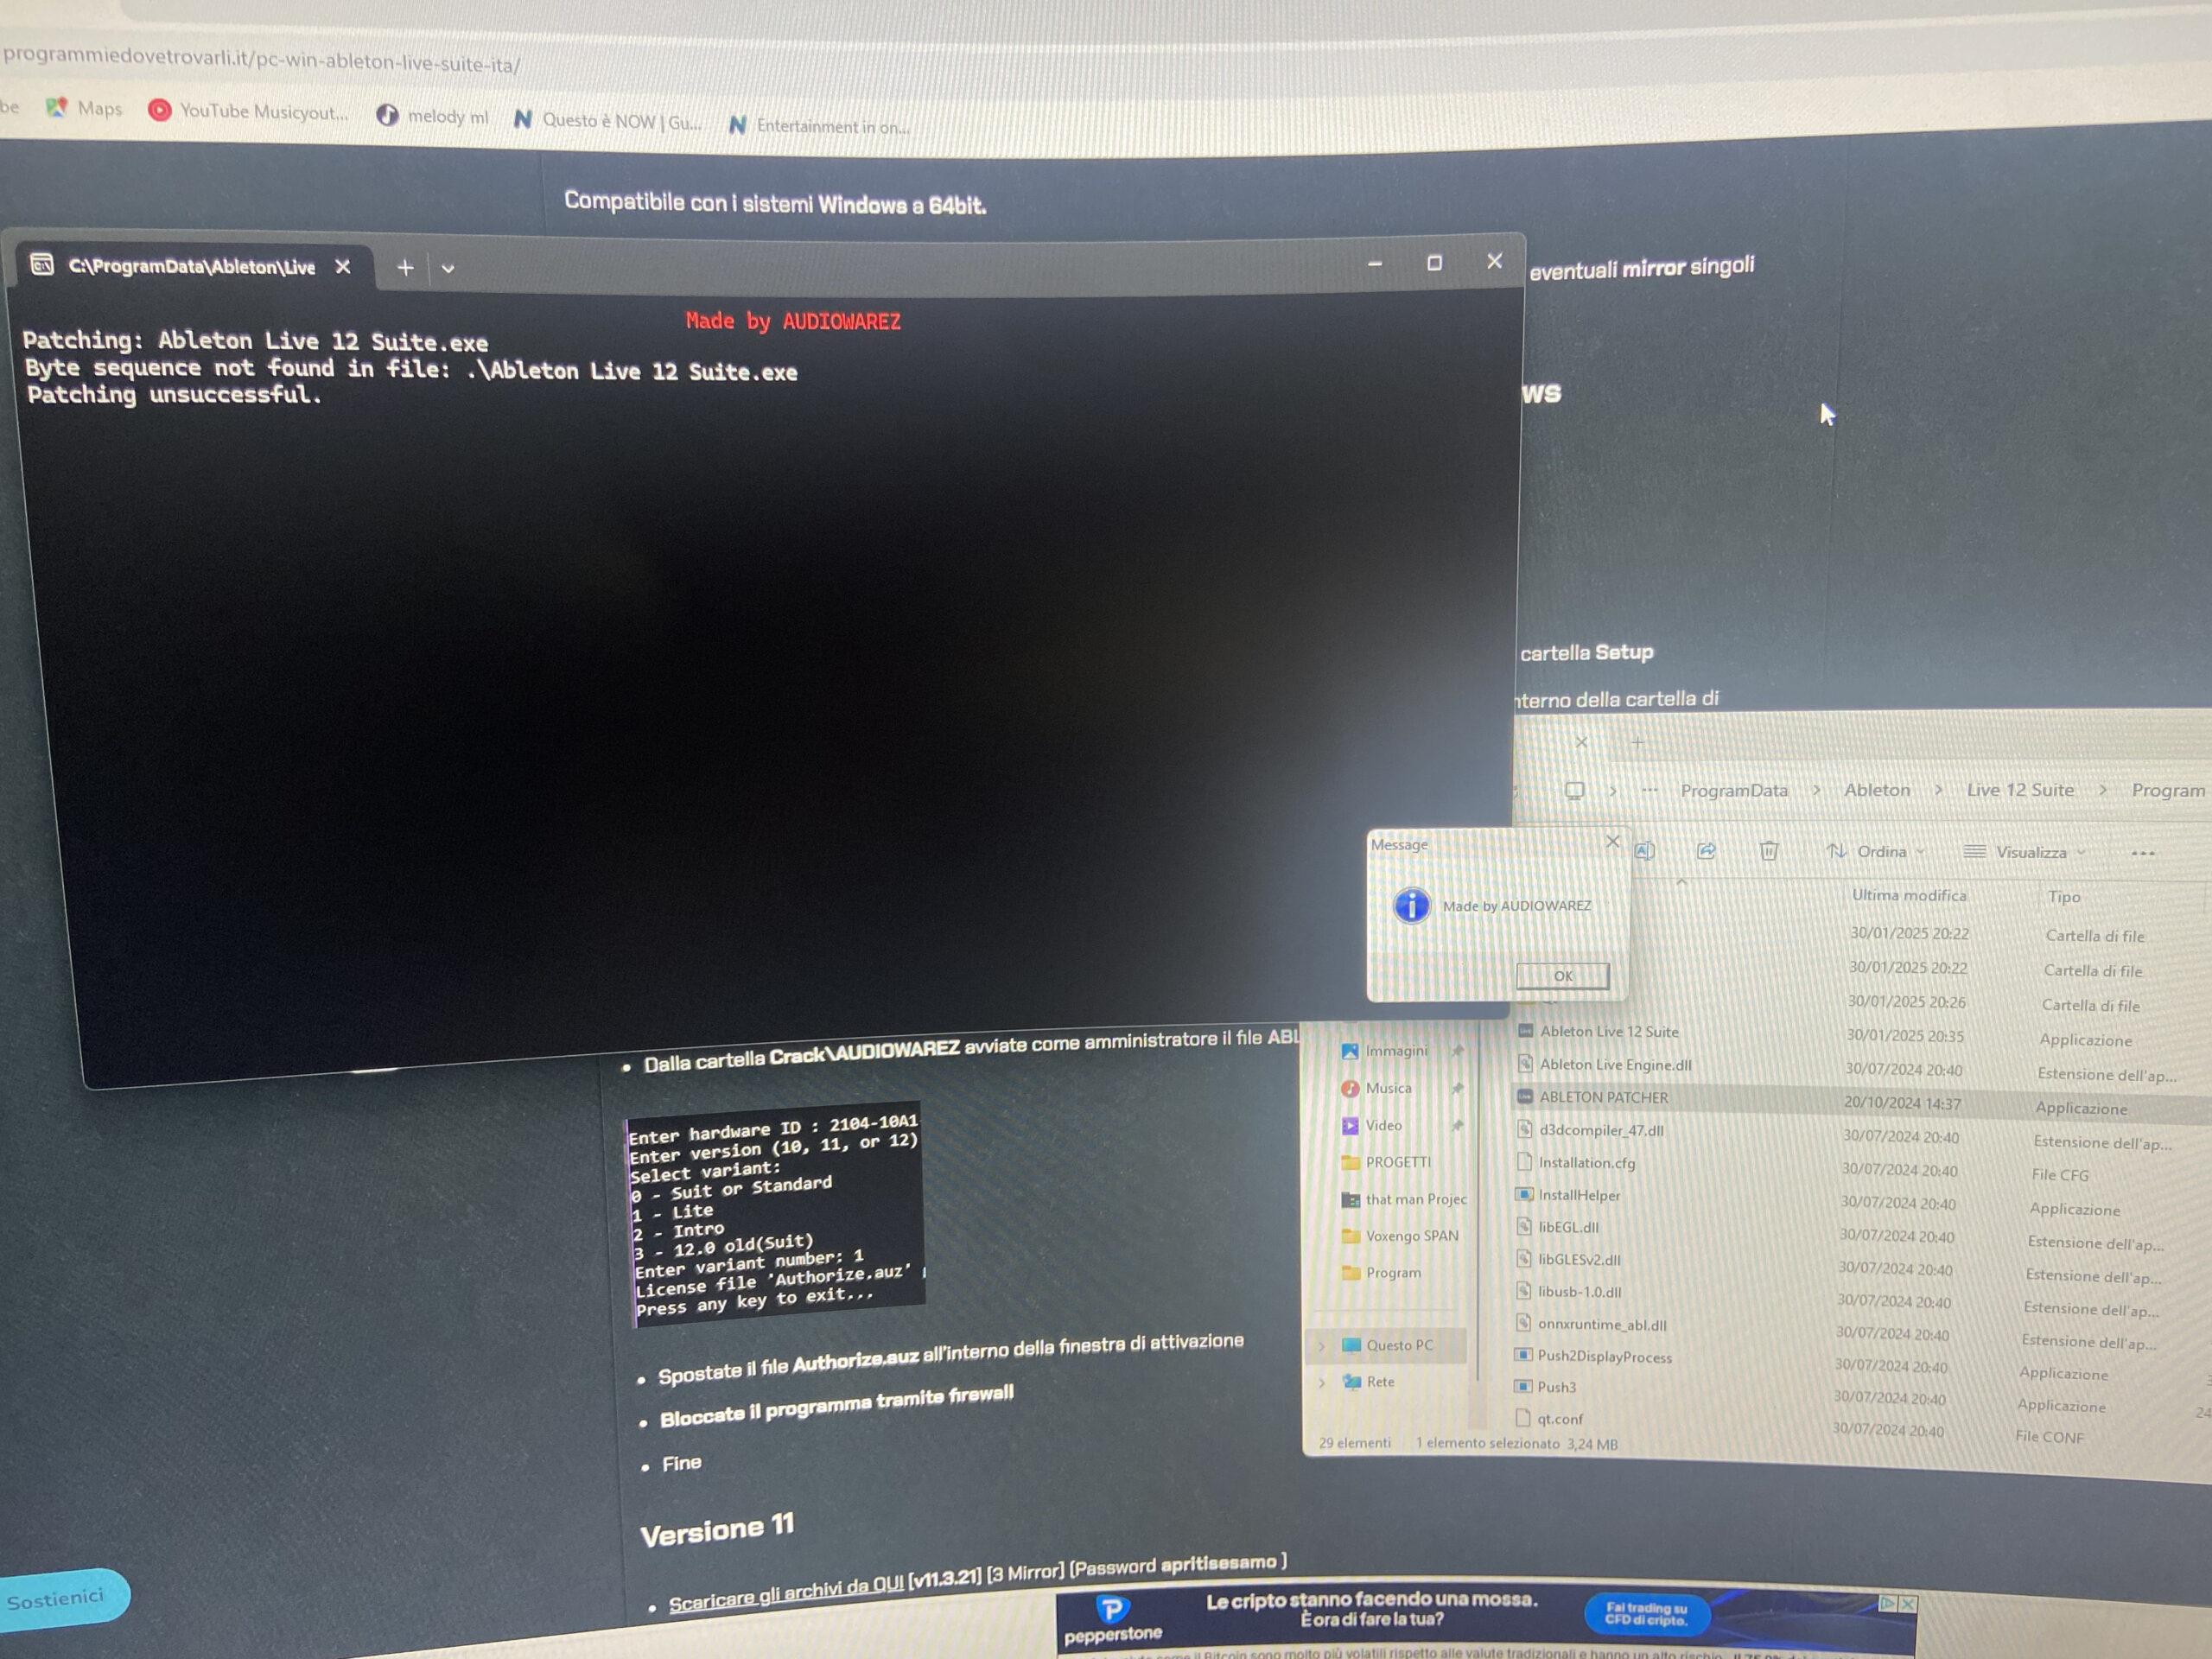Open melody ml bookmark

click(432, 116)
